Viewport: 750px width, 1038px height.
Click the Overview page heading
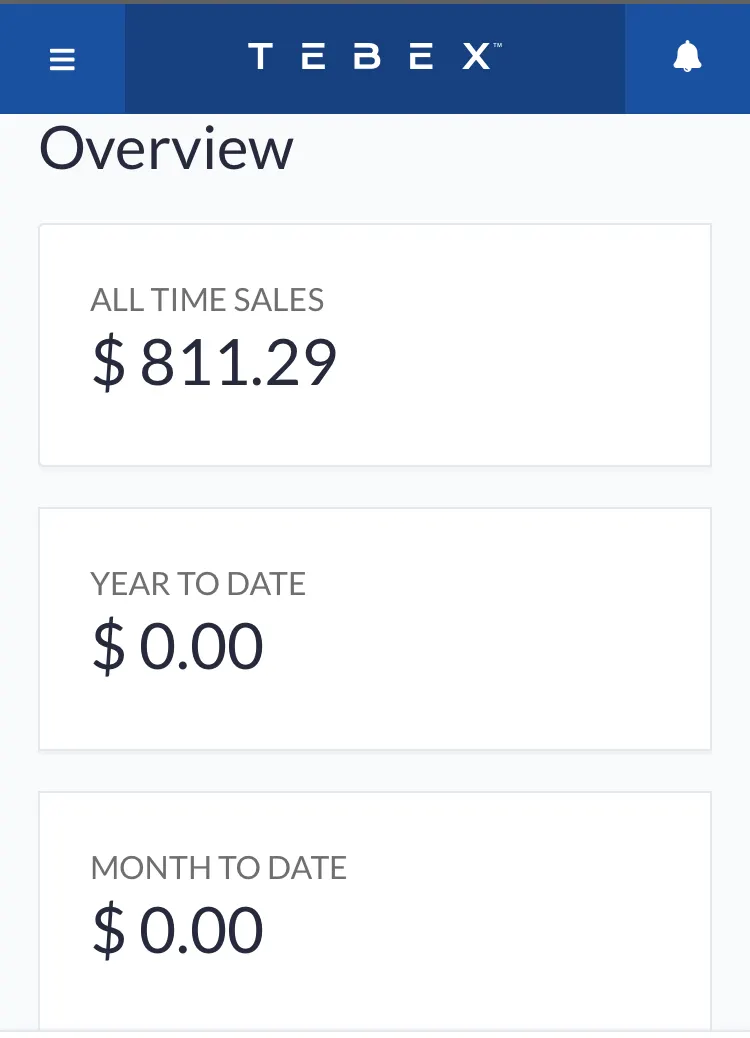point(166,150)
